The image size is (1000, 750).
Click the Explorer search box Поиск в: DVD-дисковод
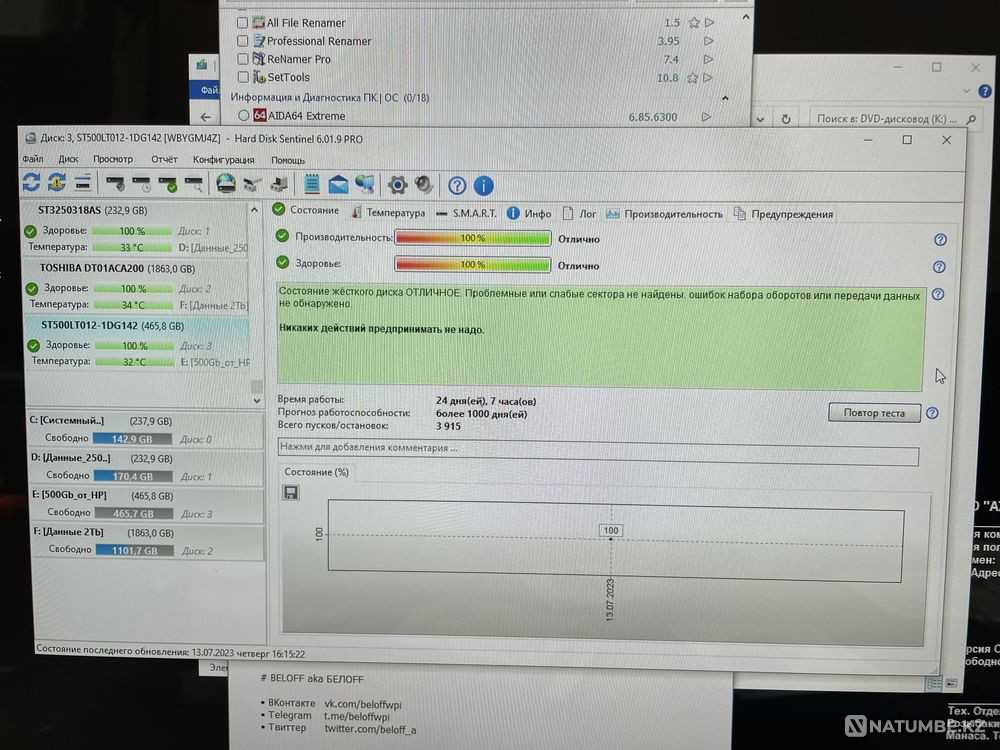(895, 119)
